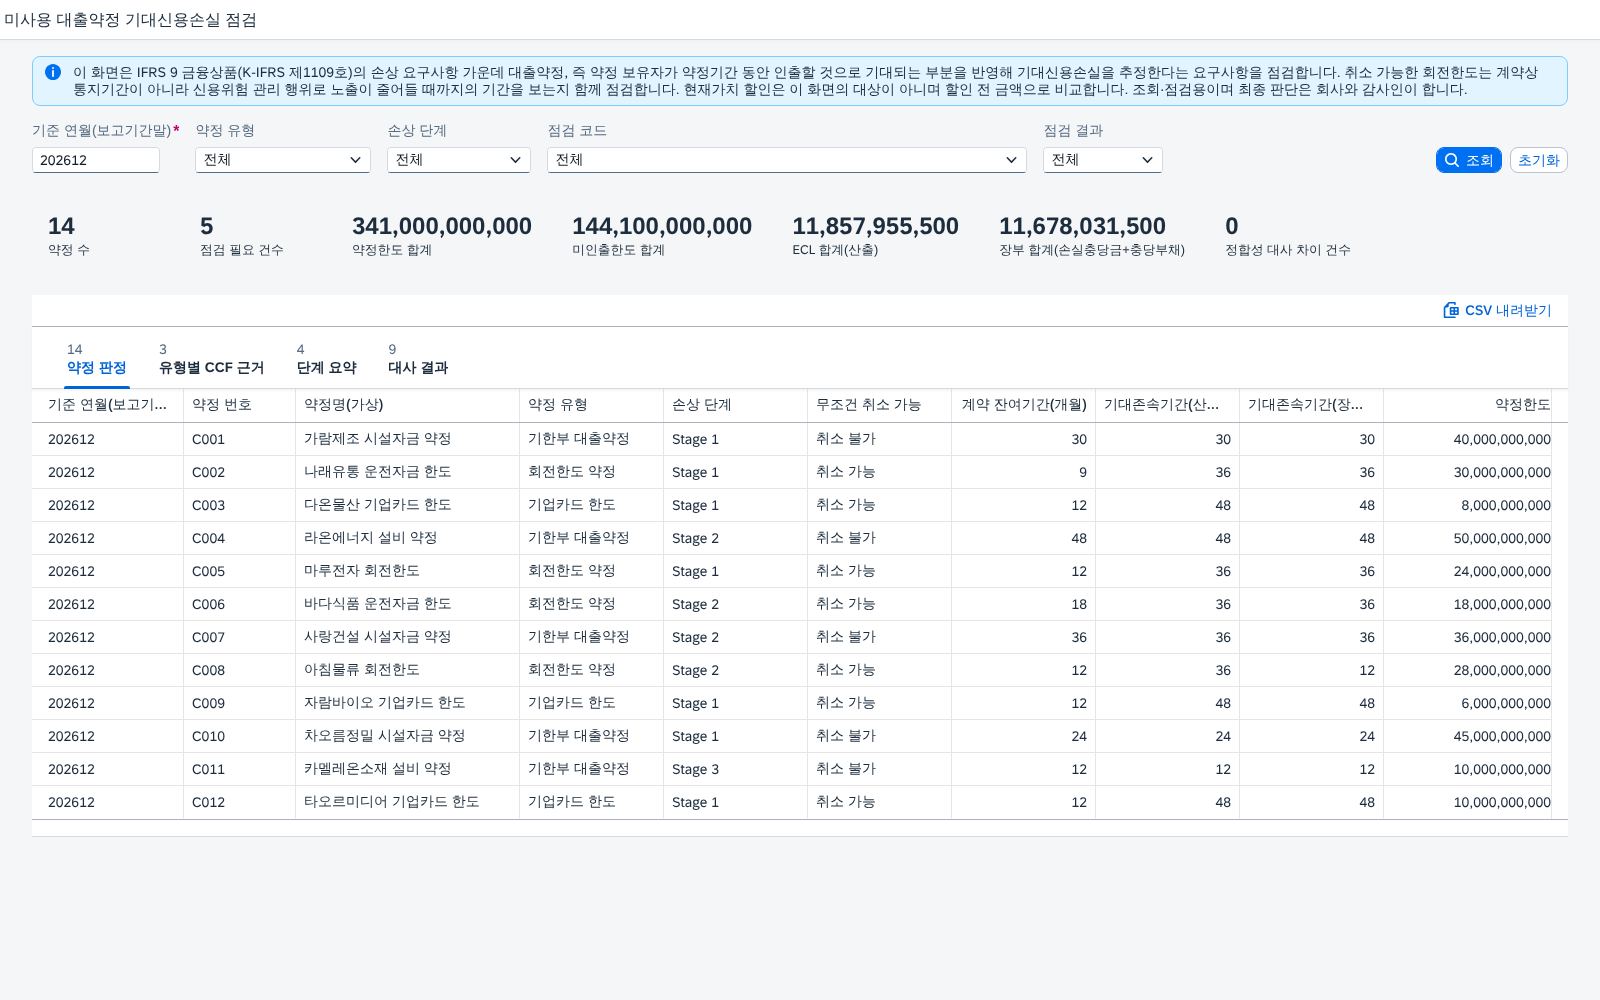Click the C005 cell

[240, 571]
